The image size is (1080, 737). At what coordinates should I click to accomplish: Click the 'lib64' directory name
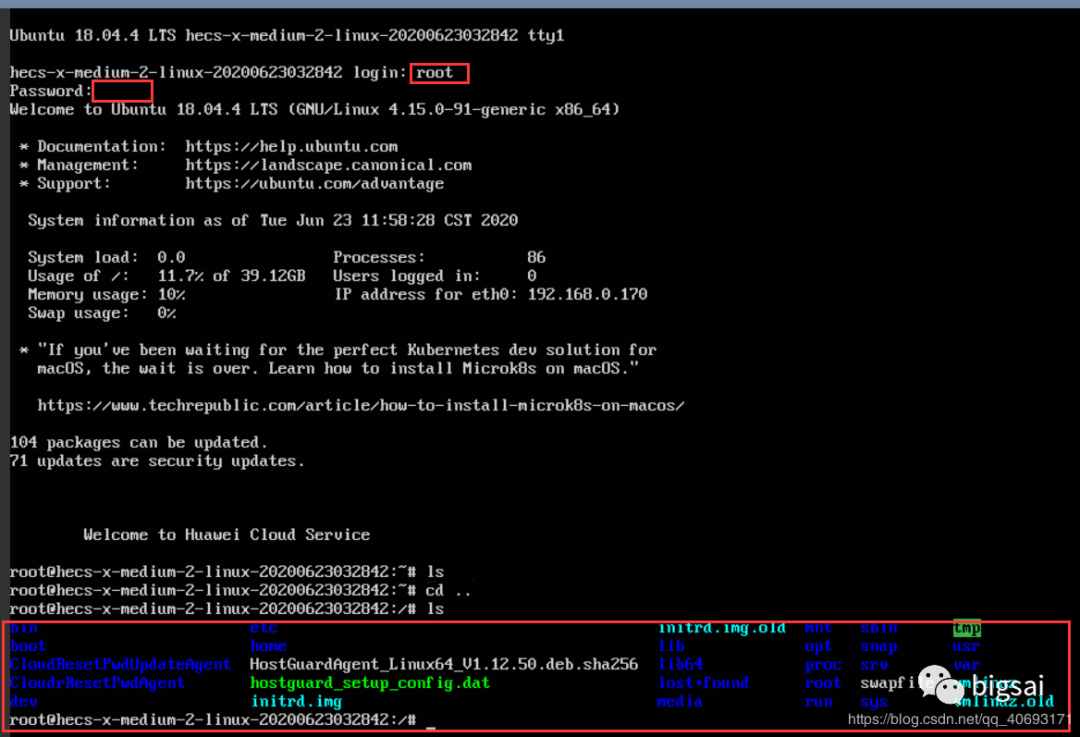click(680, 665)
